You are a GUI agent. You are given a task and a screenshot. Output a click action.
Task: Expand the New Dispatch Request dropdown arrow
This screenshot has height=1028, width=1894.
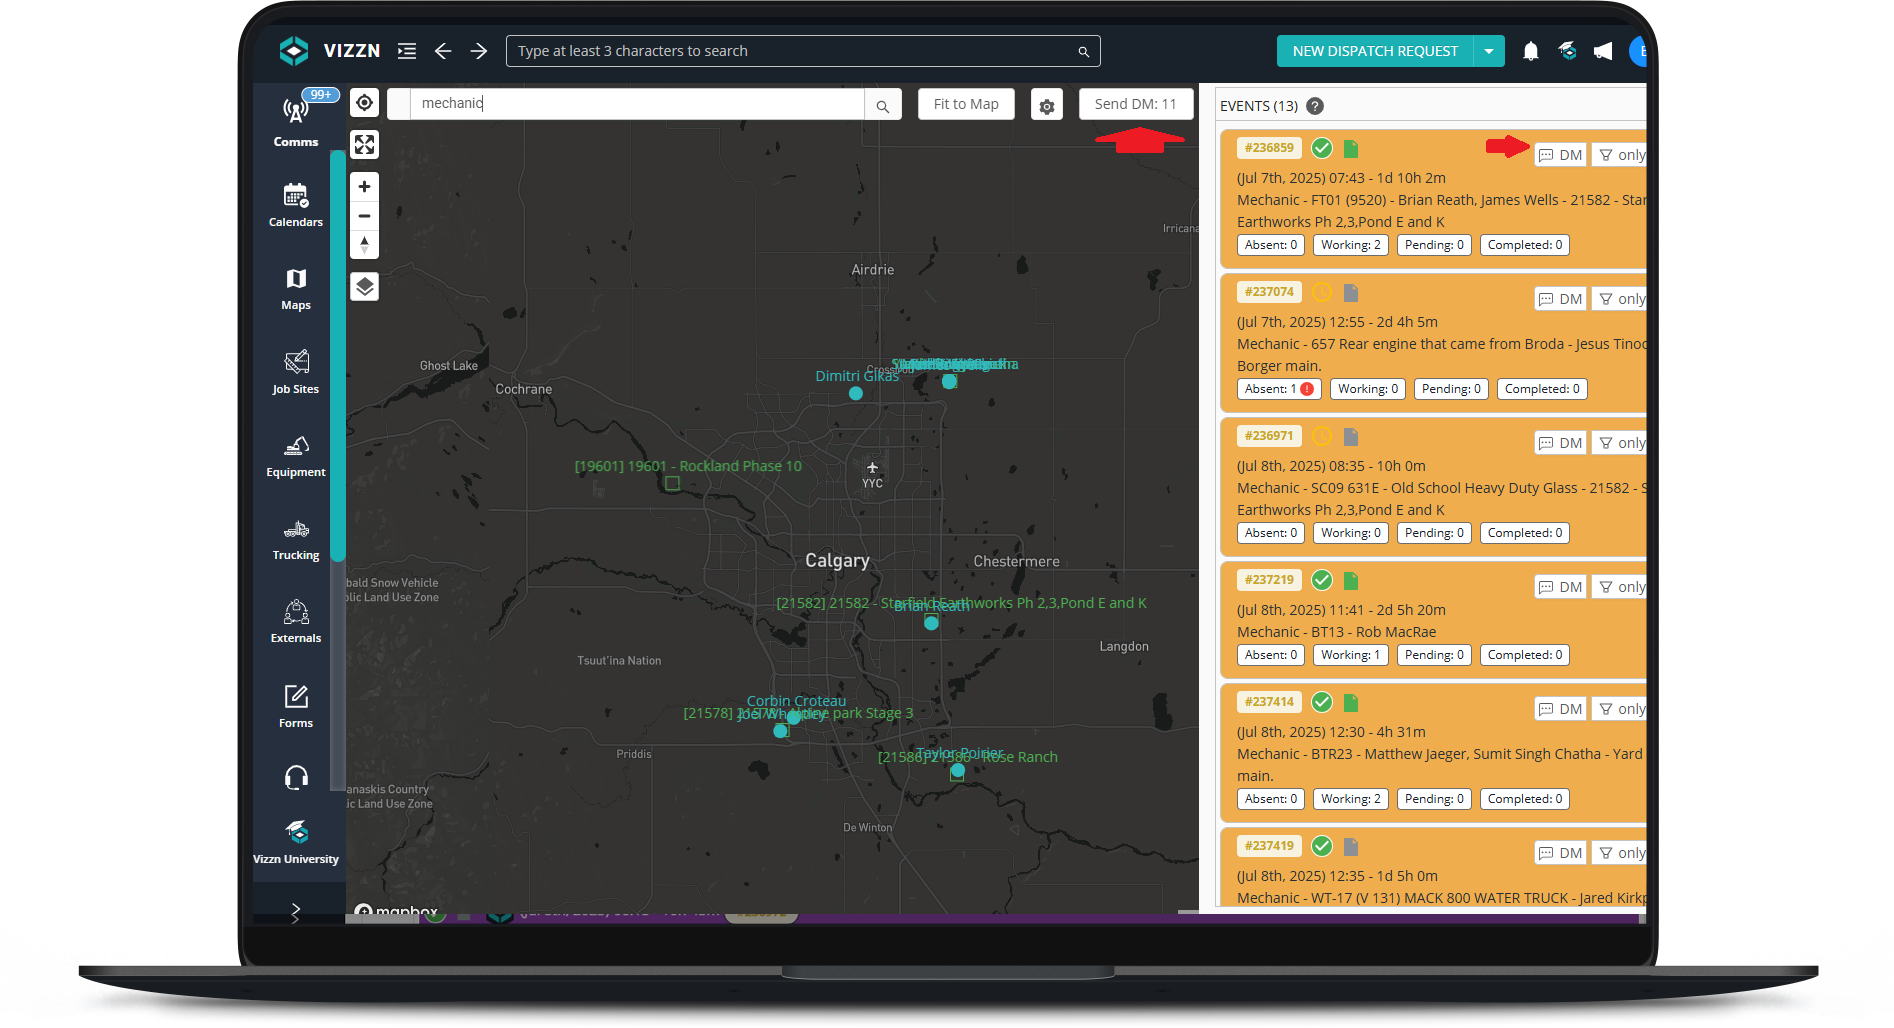1489,51
